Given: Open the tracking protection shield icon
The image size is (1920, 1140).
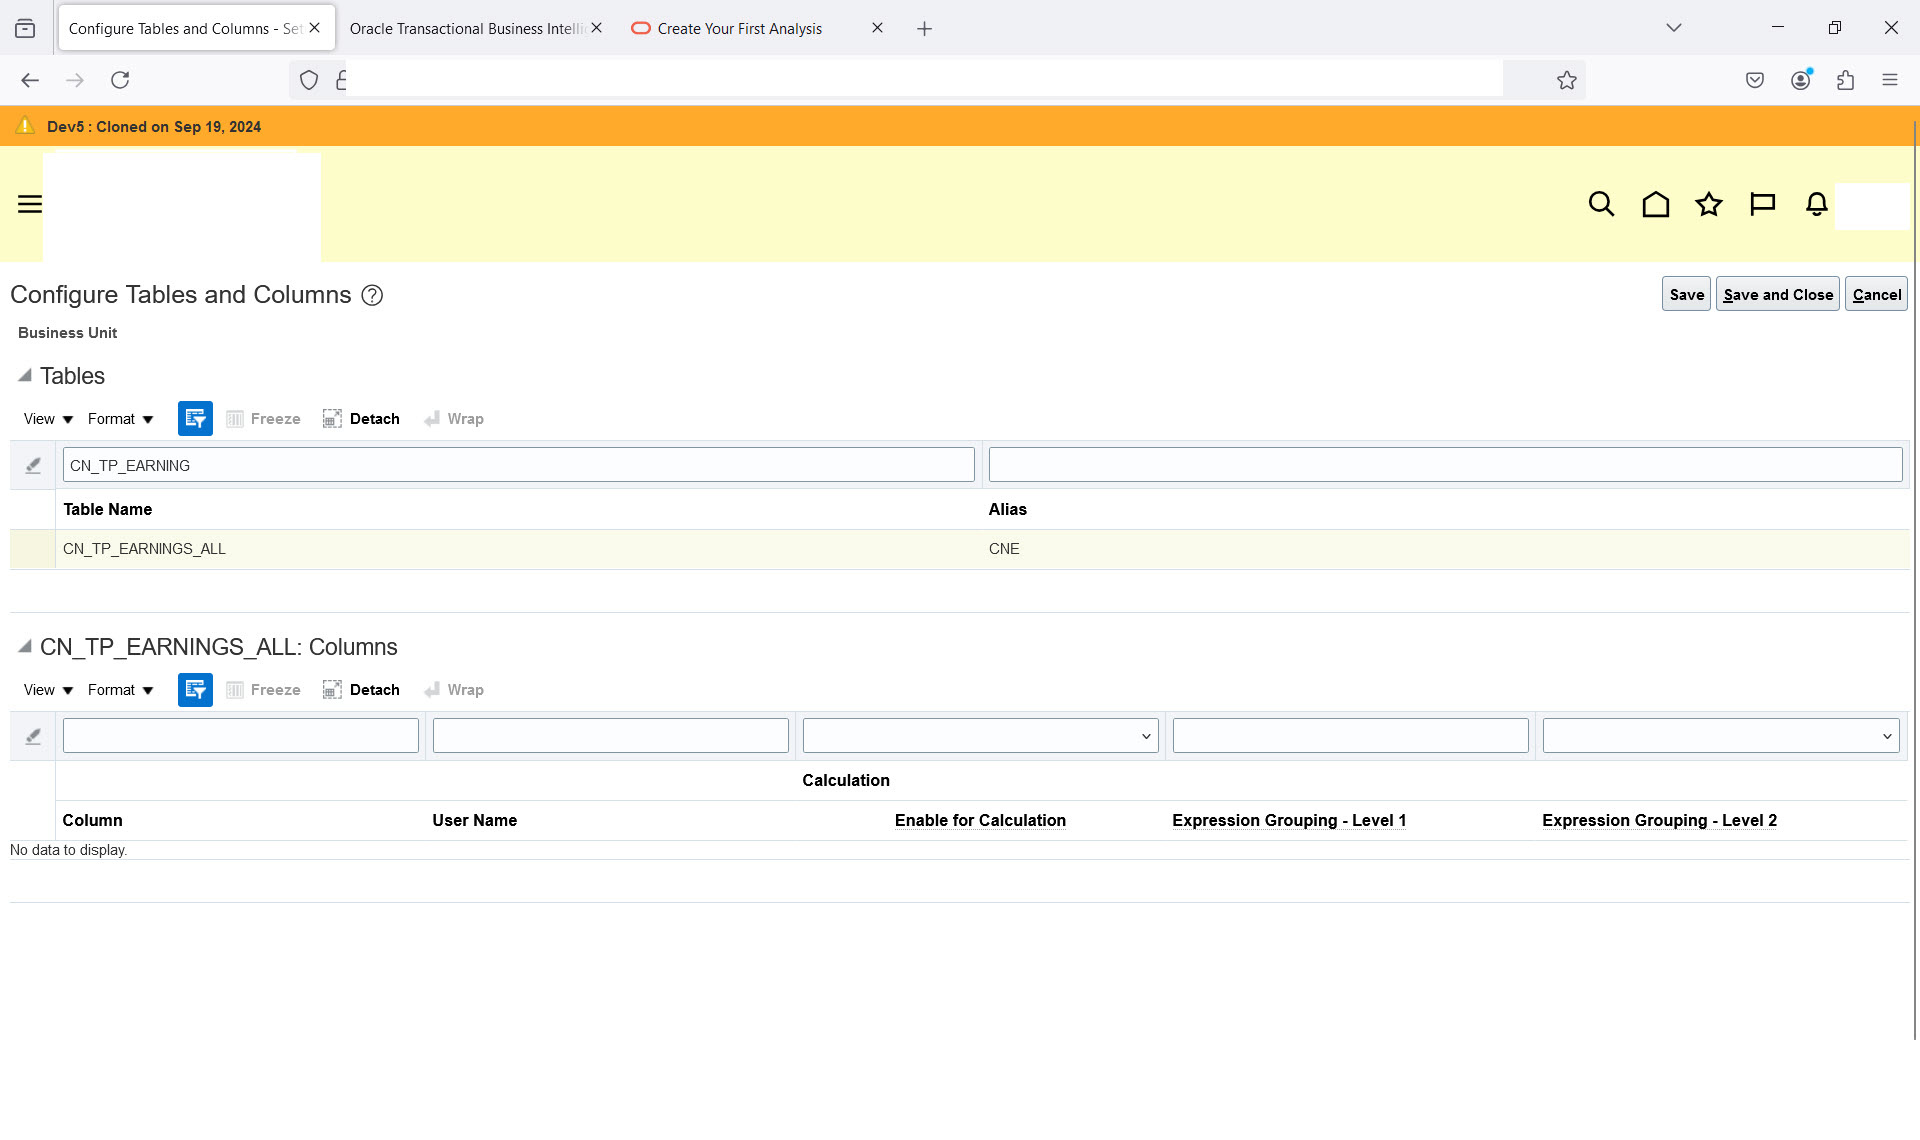Looking at the screenshot, I should (309, 80).
